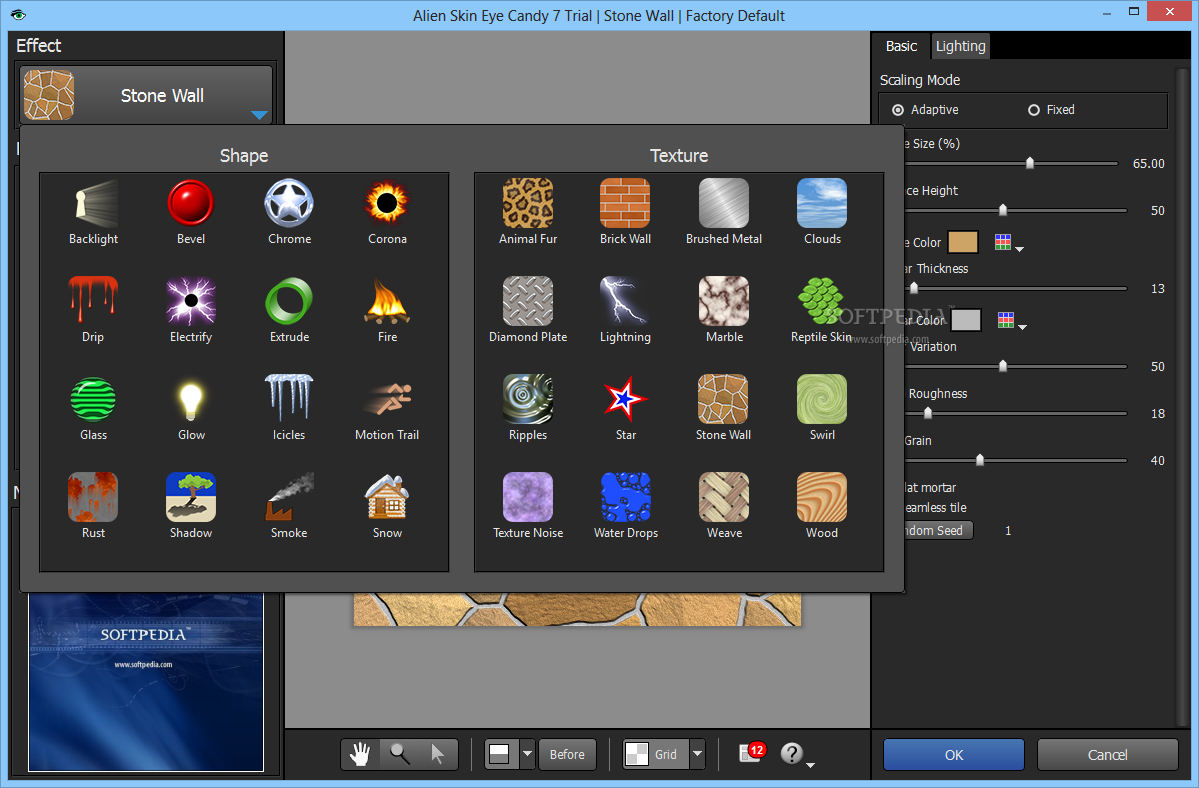Choose the Shadow effect
Image resolution: width=1199 pixels, height=788 pixels.
pyautogui.click(x=190, y=505)
